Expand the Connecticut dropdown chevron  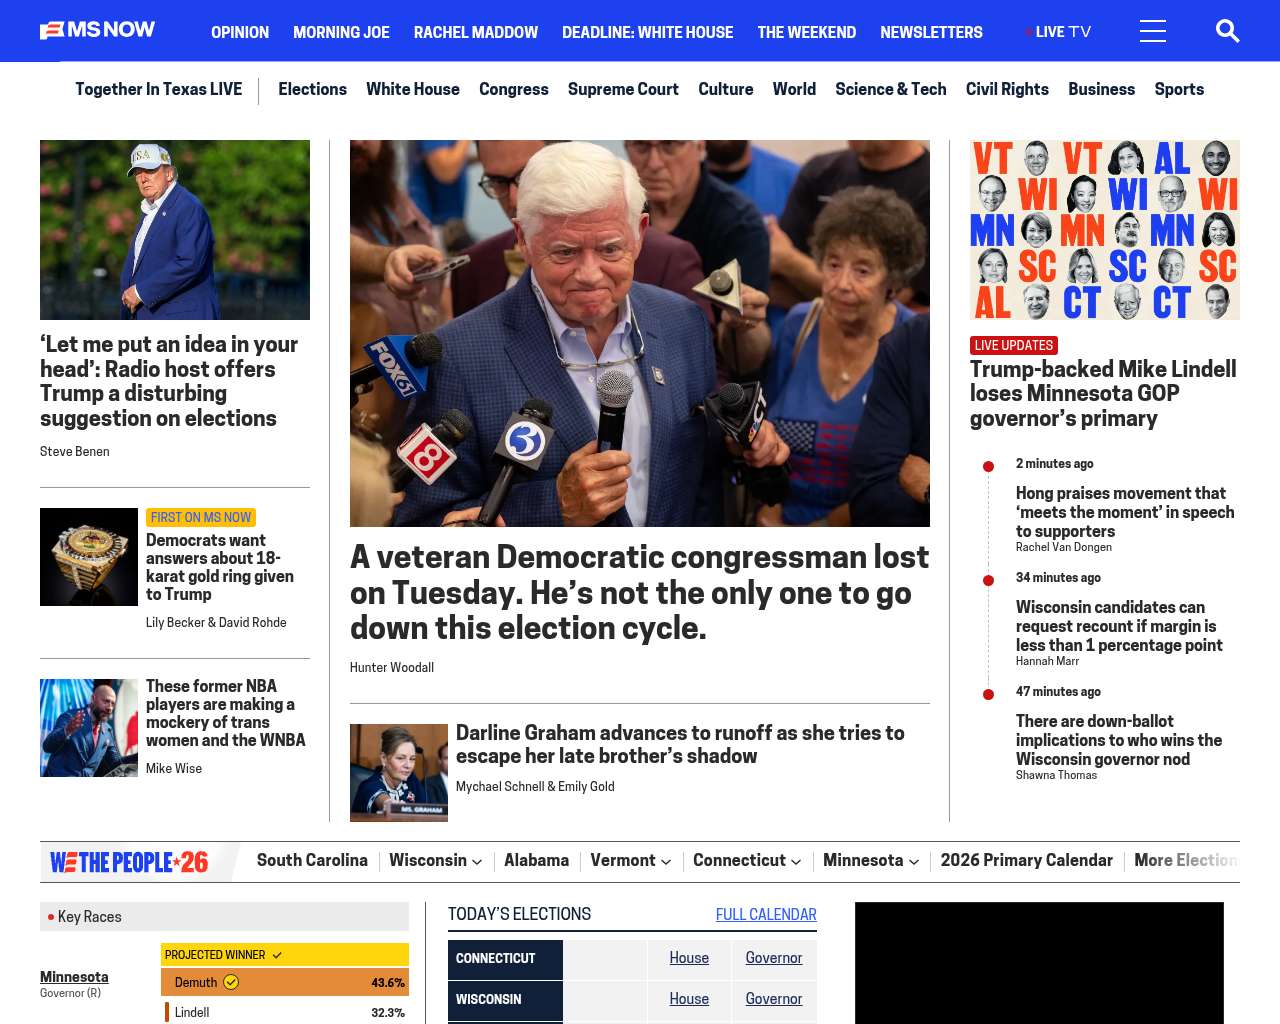pos(796,861)
